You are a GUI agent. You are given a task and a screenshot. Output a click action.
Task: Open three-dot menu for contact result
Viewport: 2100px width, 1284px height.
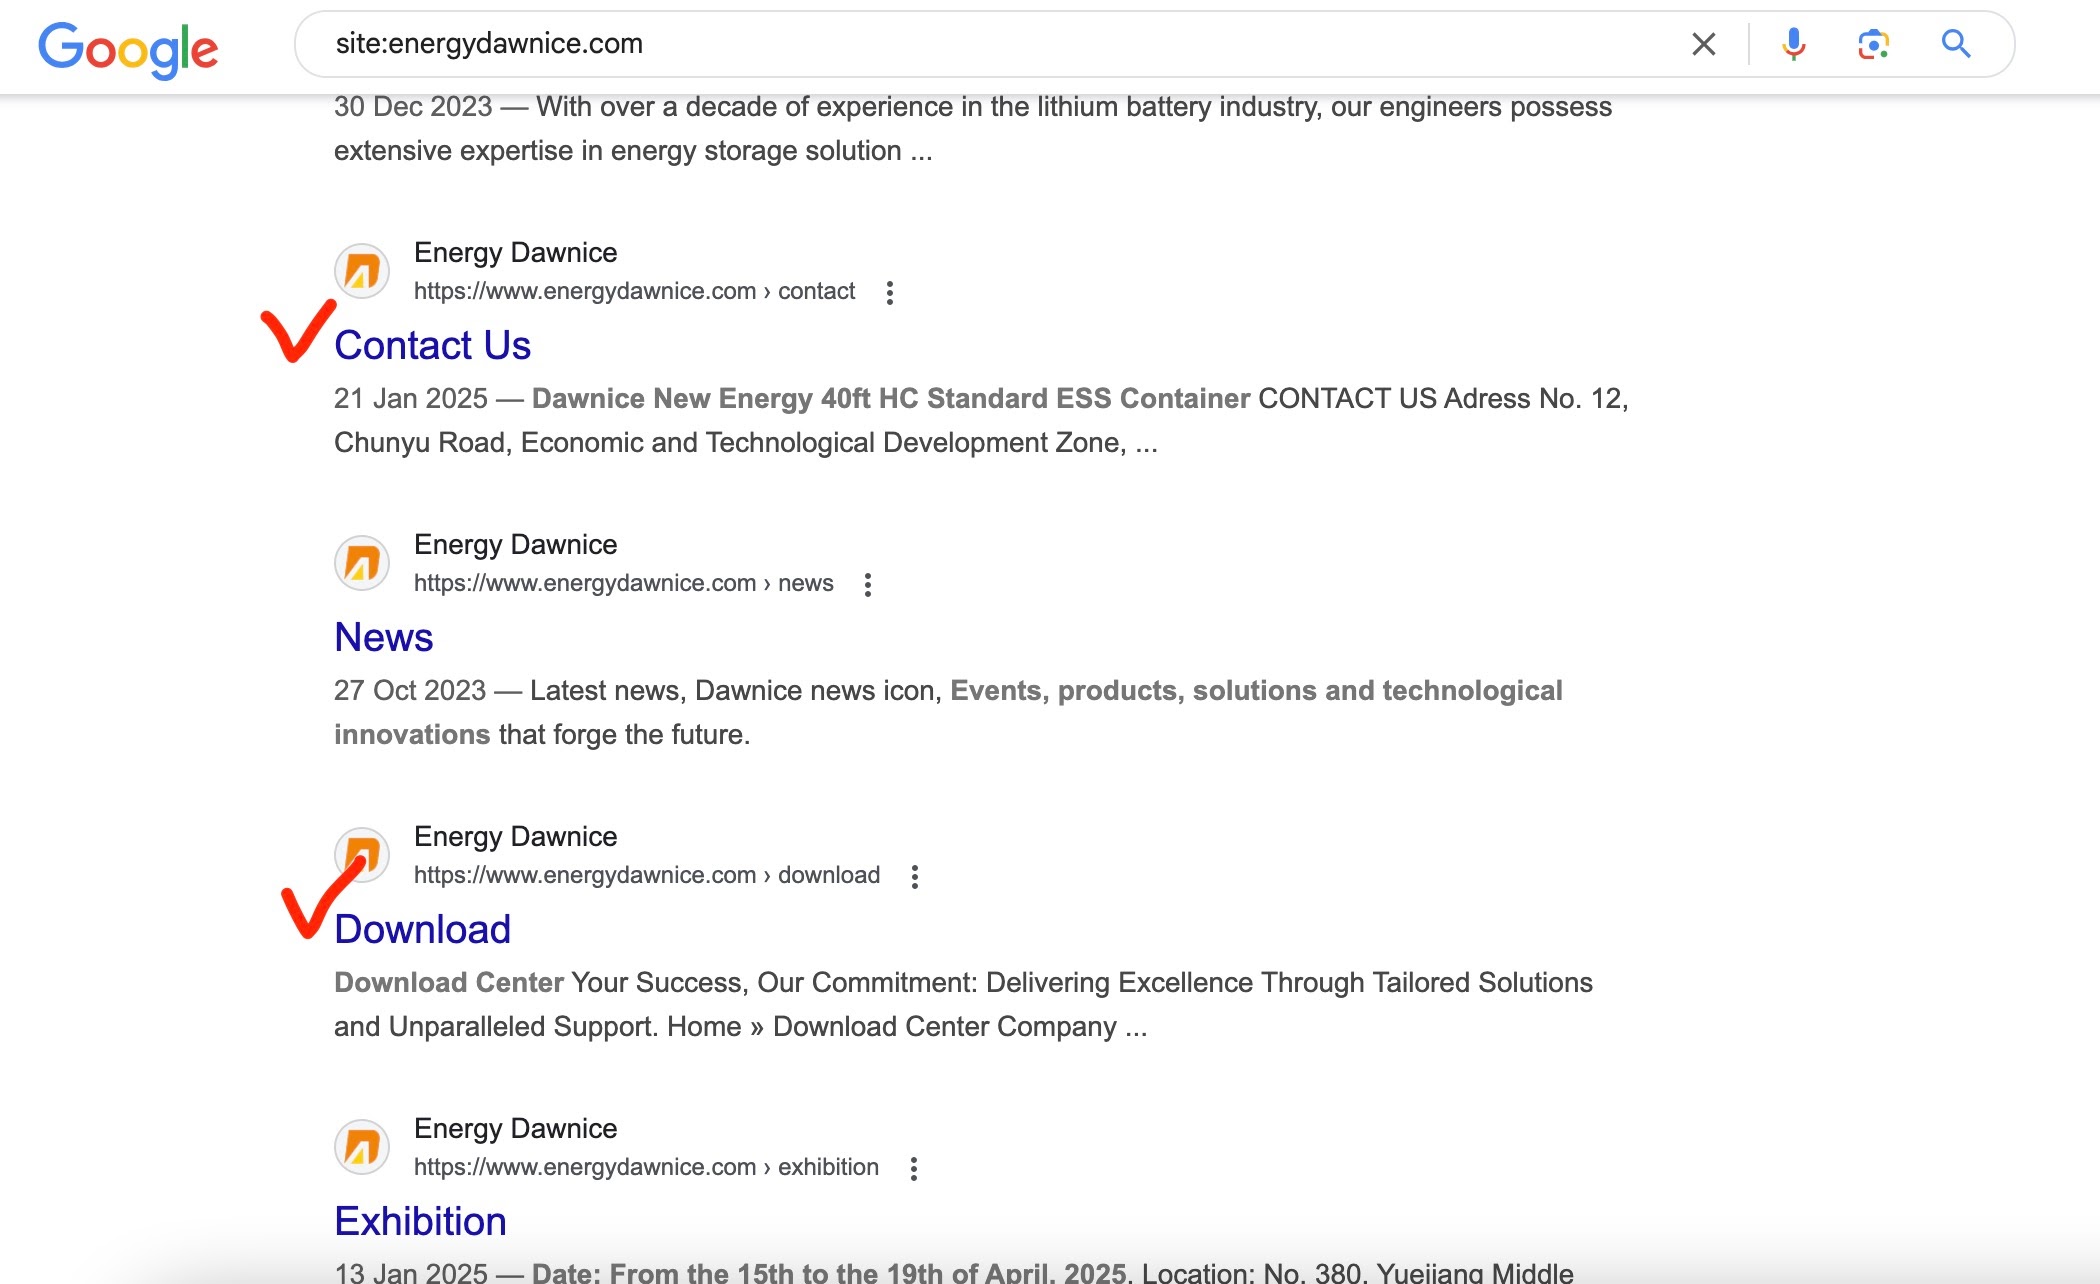pyautogui.click(x=889, y=293)
